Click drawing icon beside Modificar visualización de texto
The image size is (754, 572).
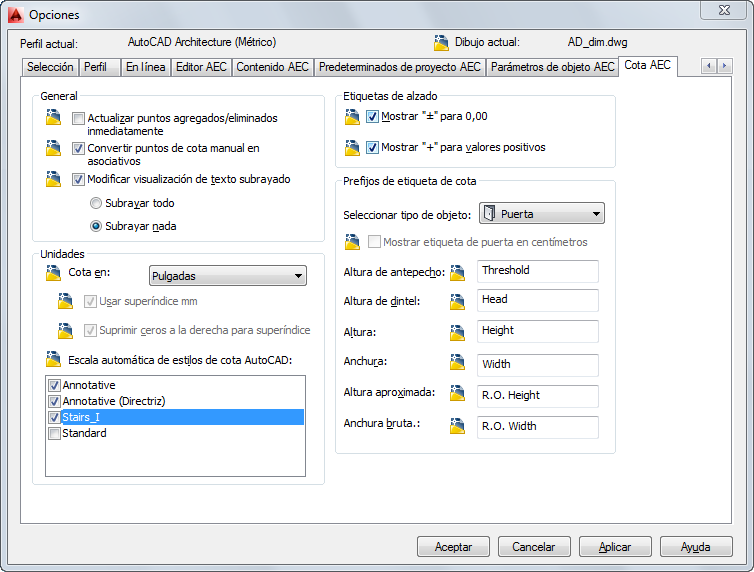[53, 179]
